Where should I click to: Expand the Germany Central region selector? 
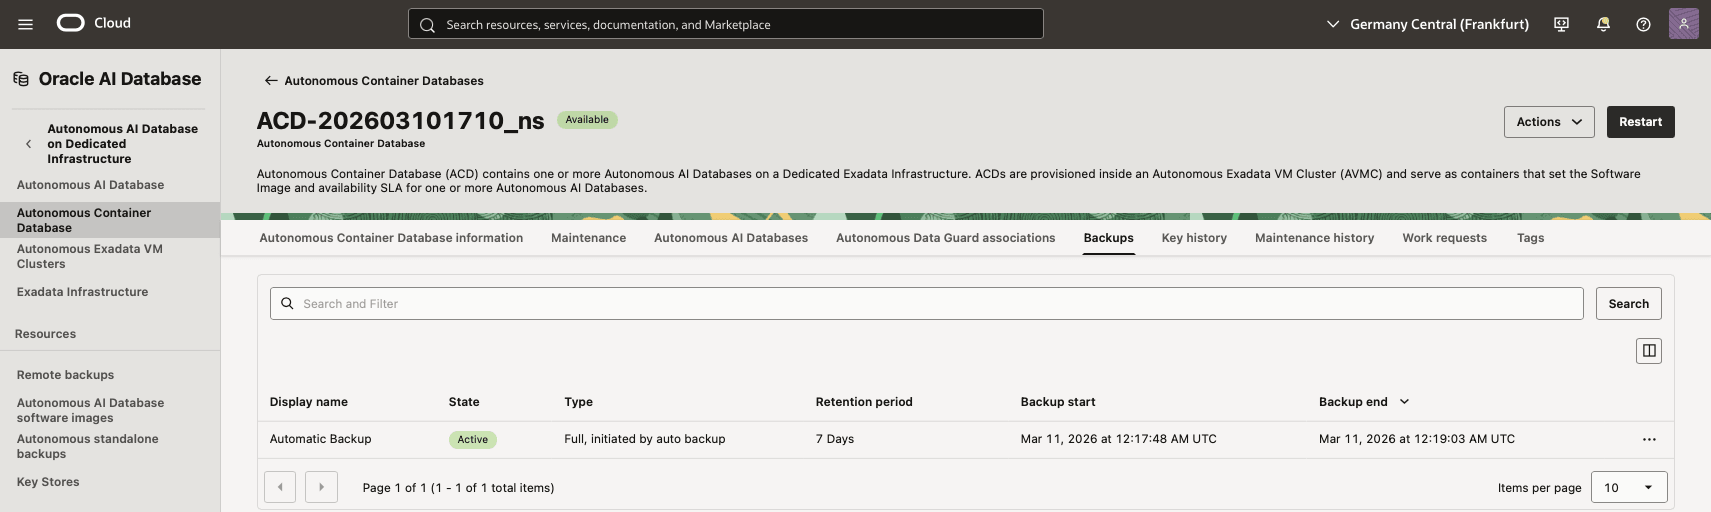click(1427, 24)
